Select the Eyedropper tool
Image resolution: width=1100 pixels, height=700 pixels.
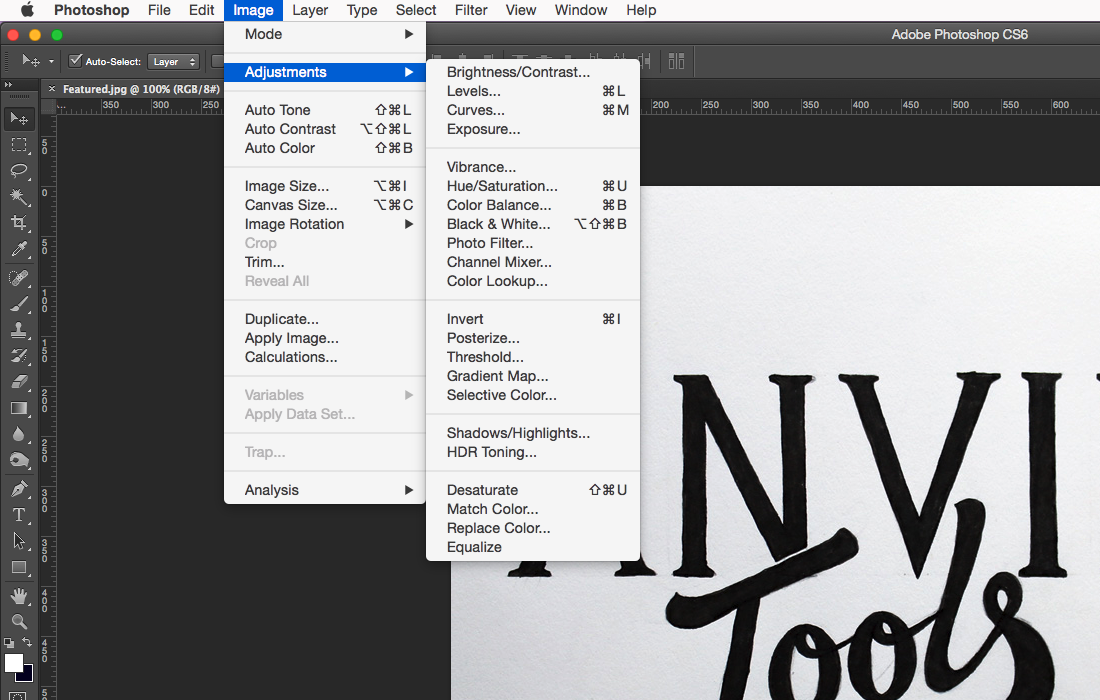[x=19, y=250]
